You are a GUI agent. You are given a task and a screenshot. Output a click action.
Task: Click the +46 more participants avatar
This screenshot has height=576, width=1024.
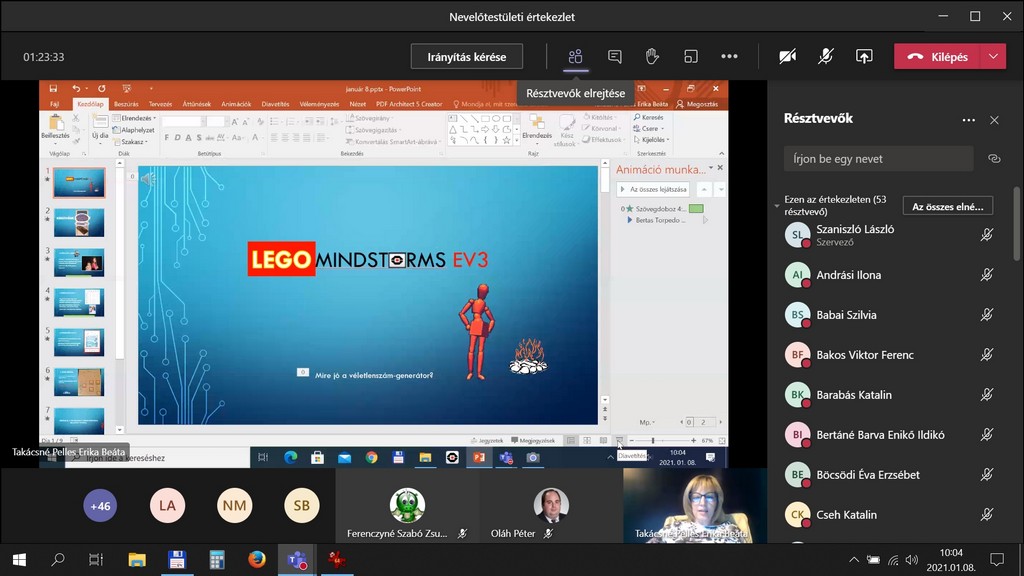100,505
